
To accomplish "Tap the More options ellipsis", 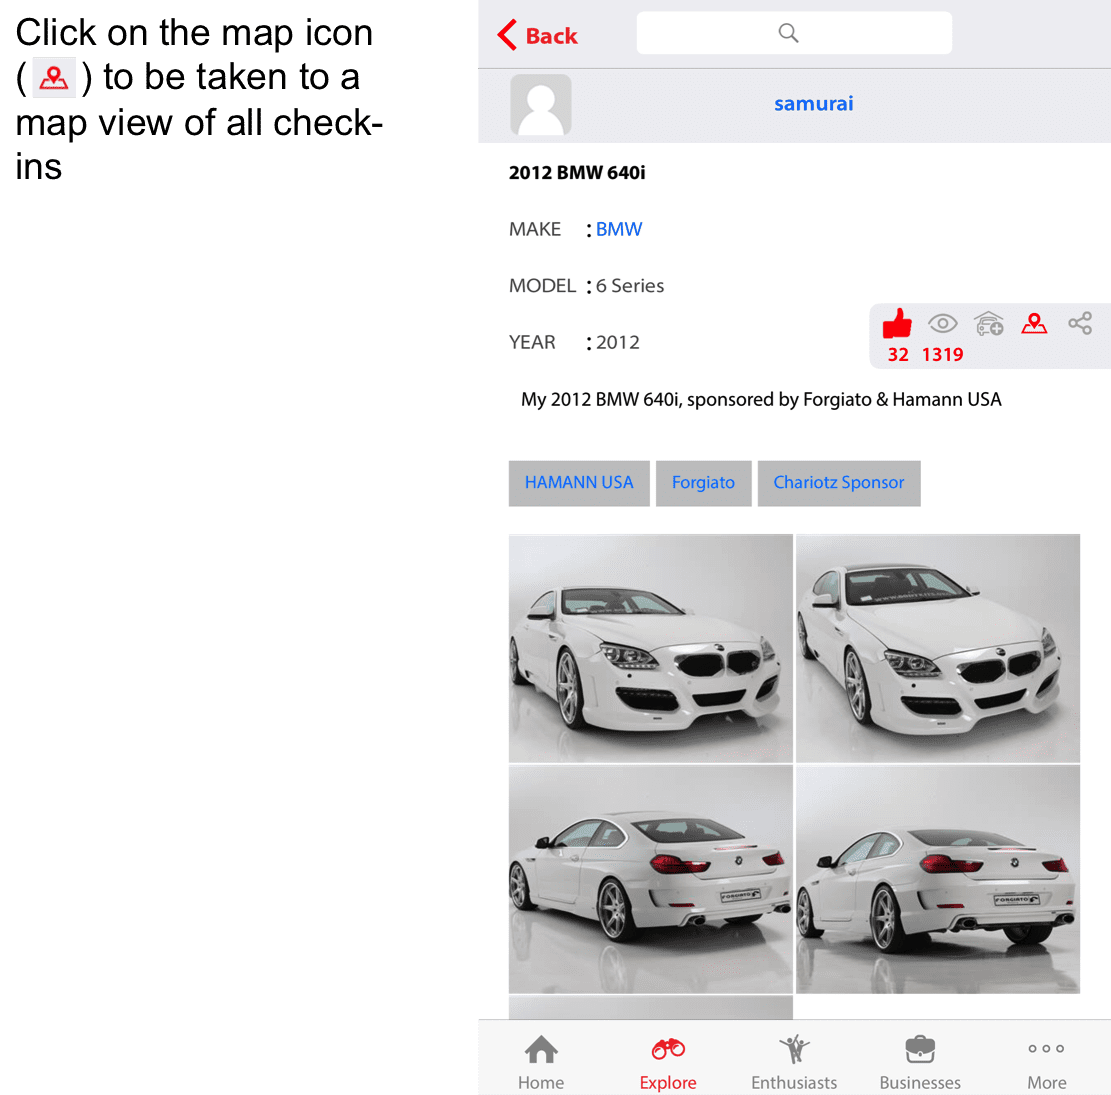I will pos(1046,1050).
